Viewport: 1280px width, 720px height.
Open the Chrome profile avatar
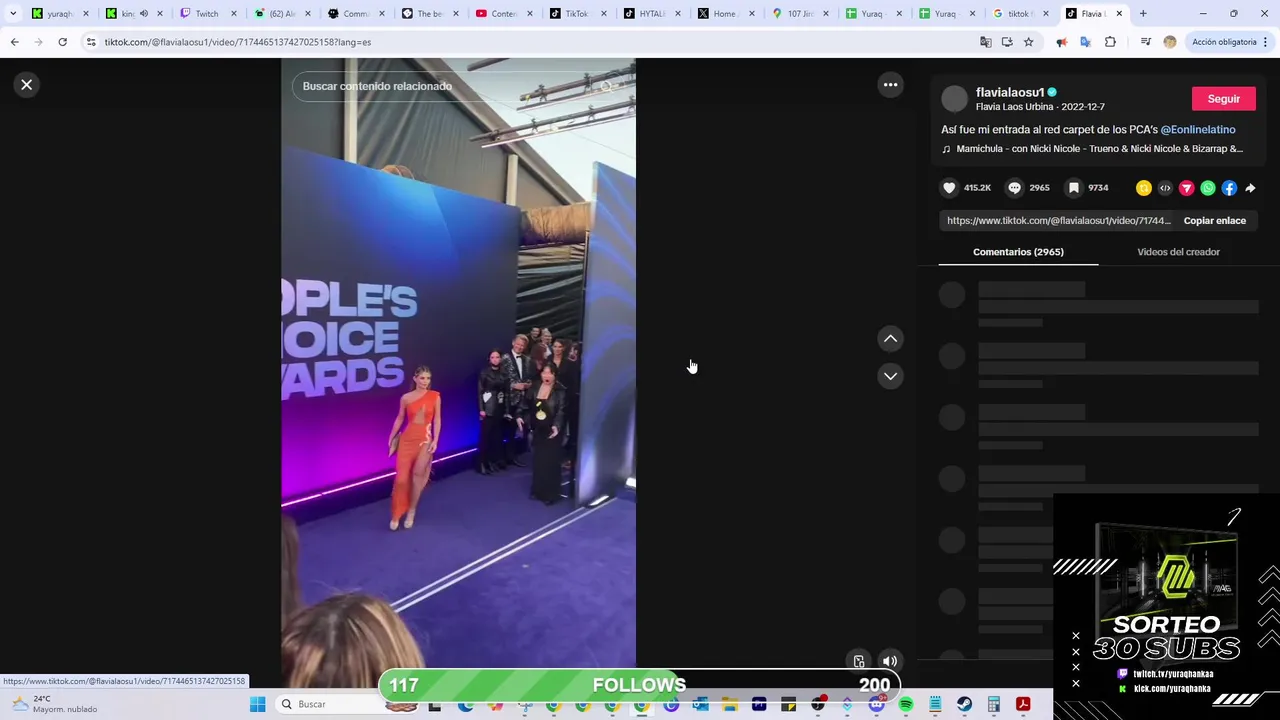click(x=1170, y=42)
